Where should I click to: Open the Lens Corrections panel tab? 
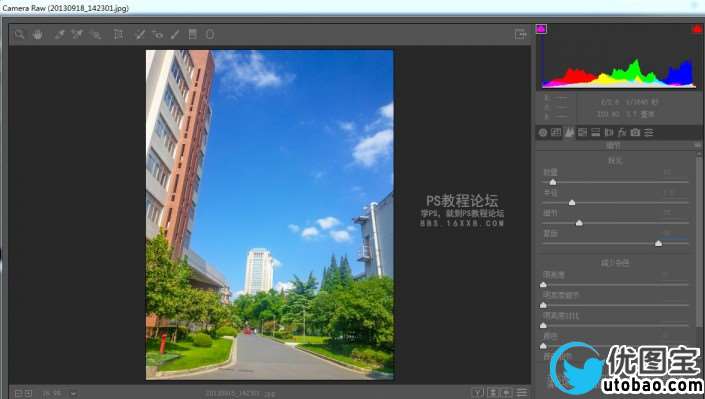(609, 132)
